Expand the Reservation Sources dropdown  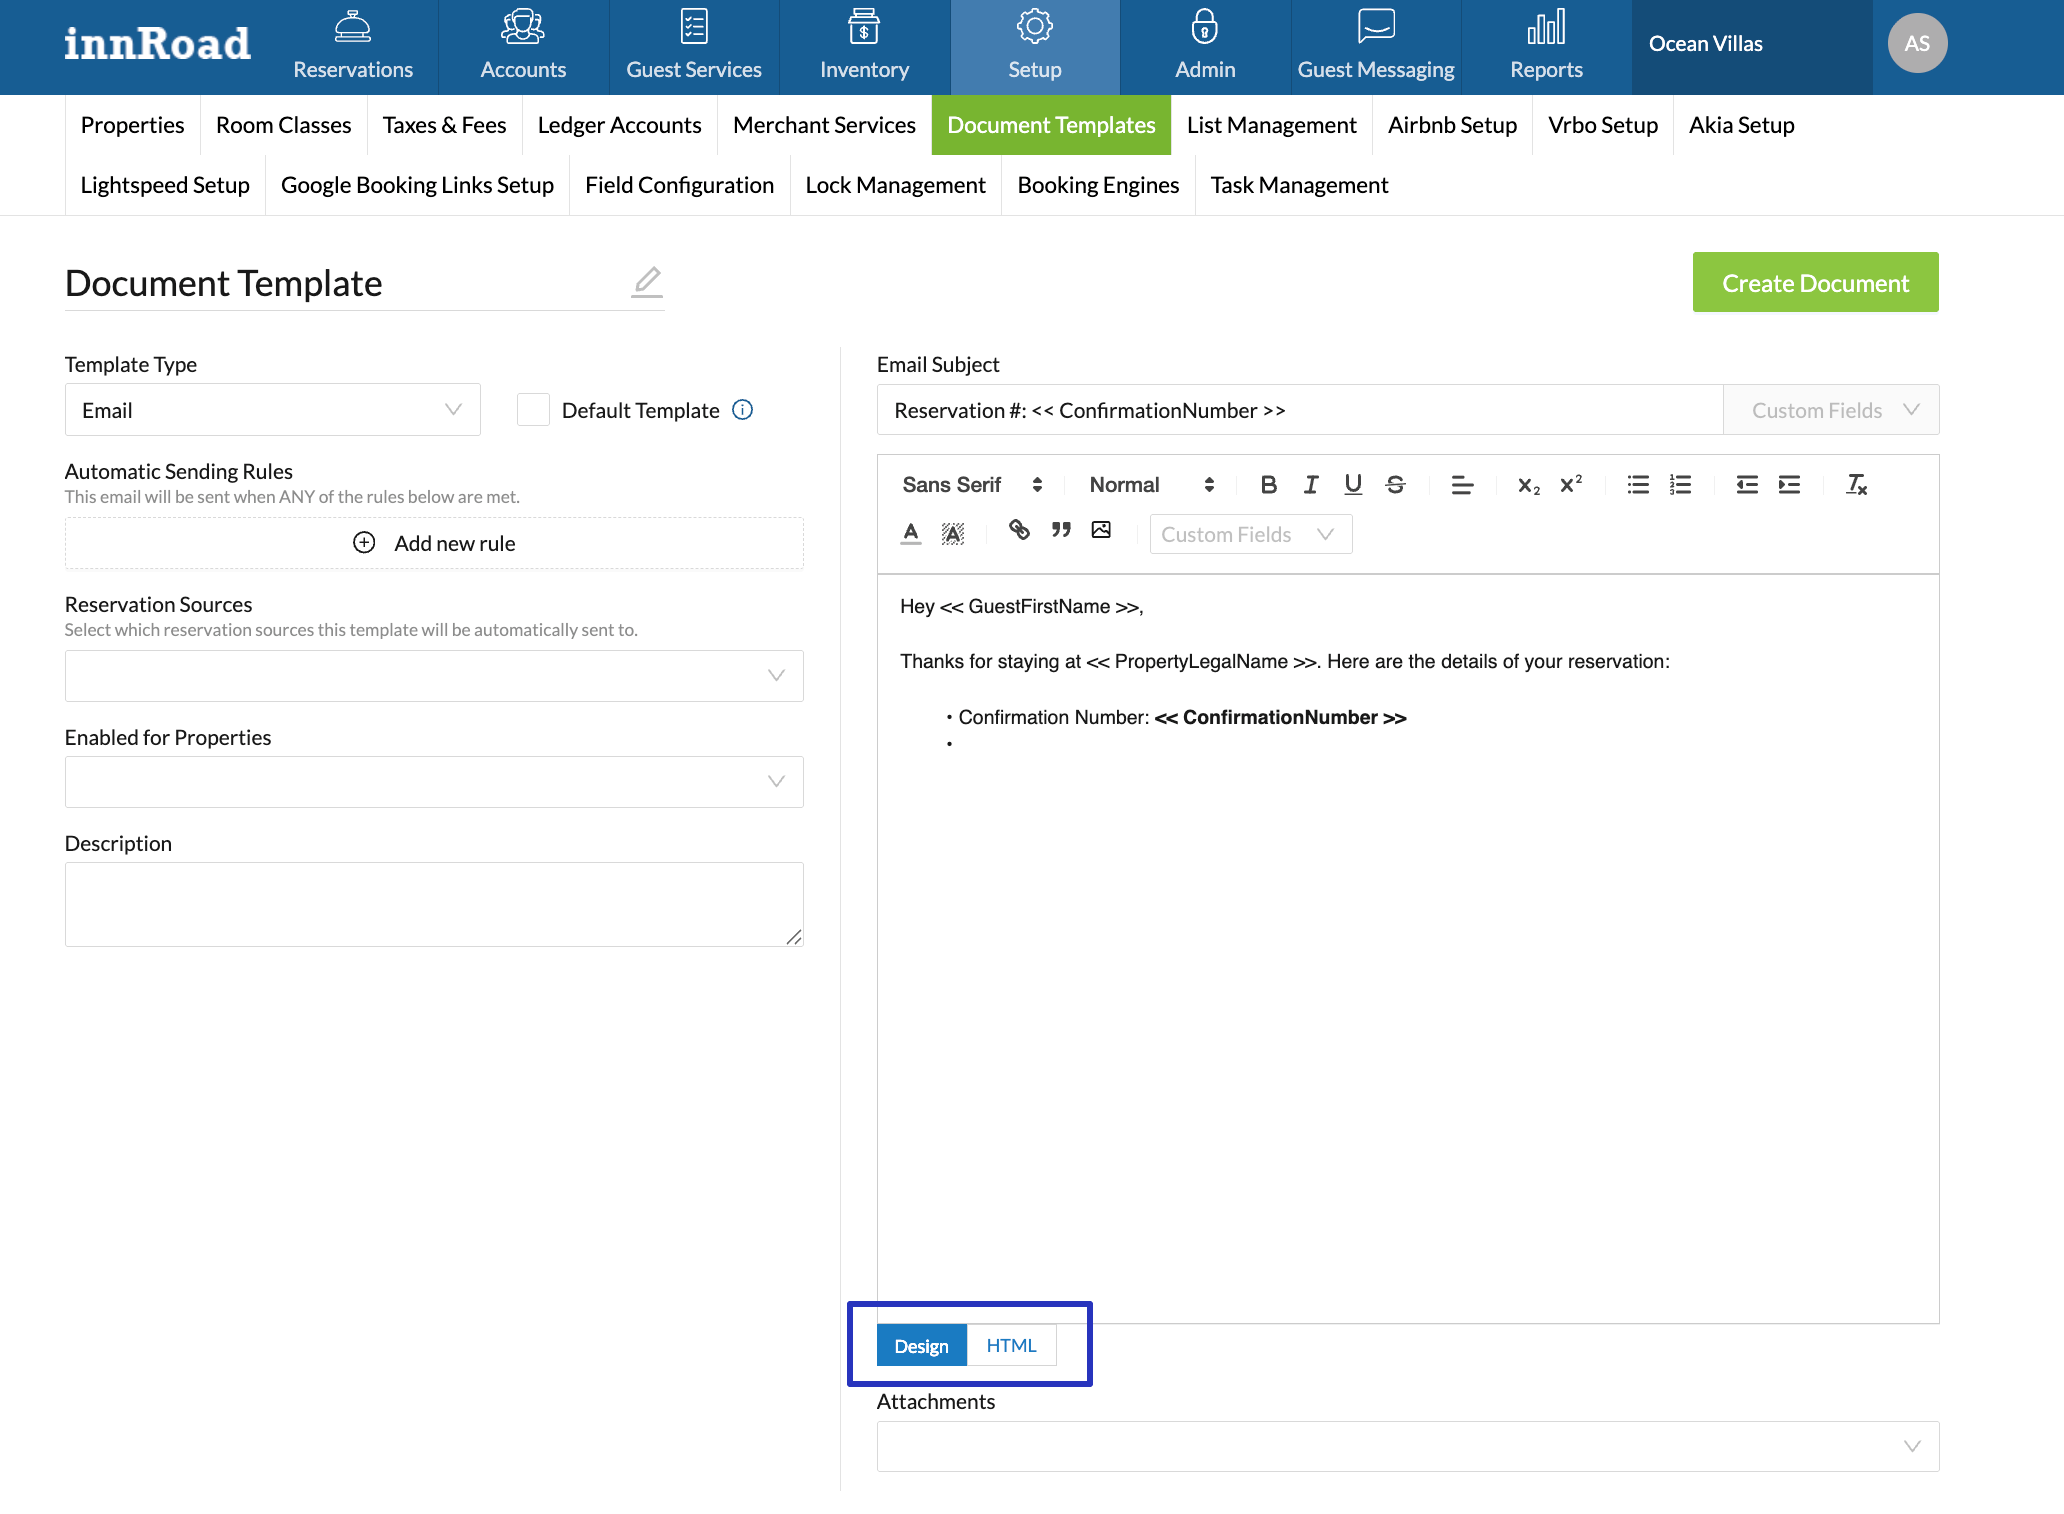[x=434, y=676]
